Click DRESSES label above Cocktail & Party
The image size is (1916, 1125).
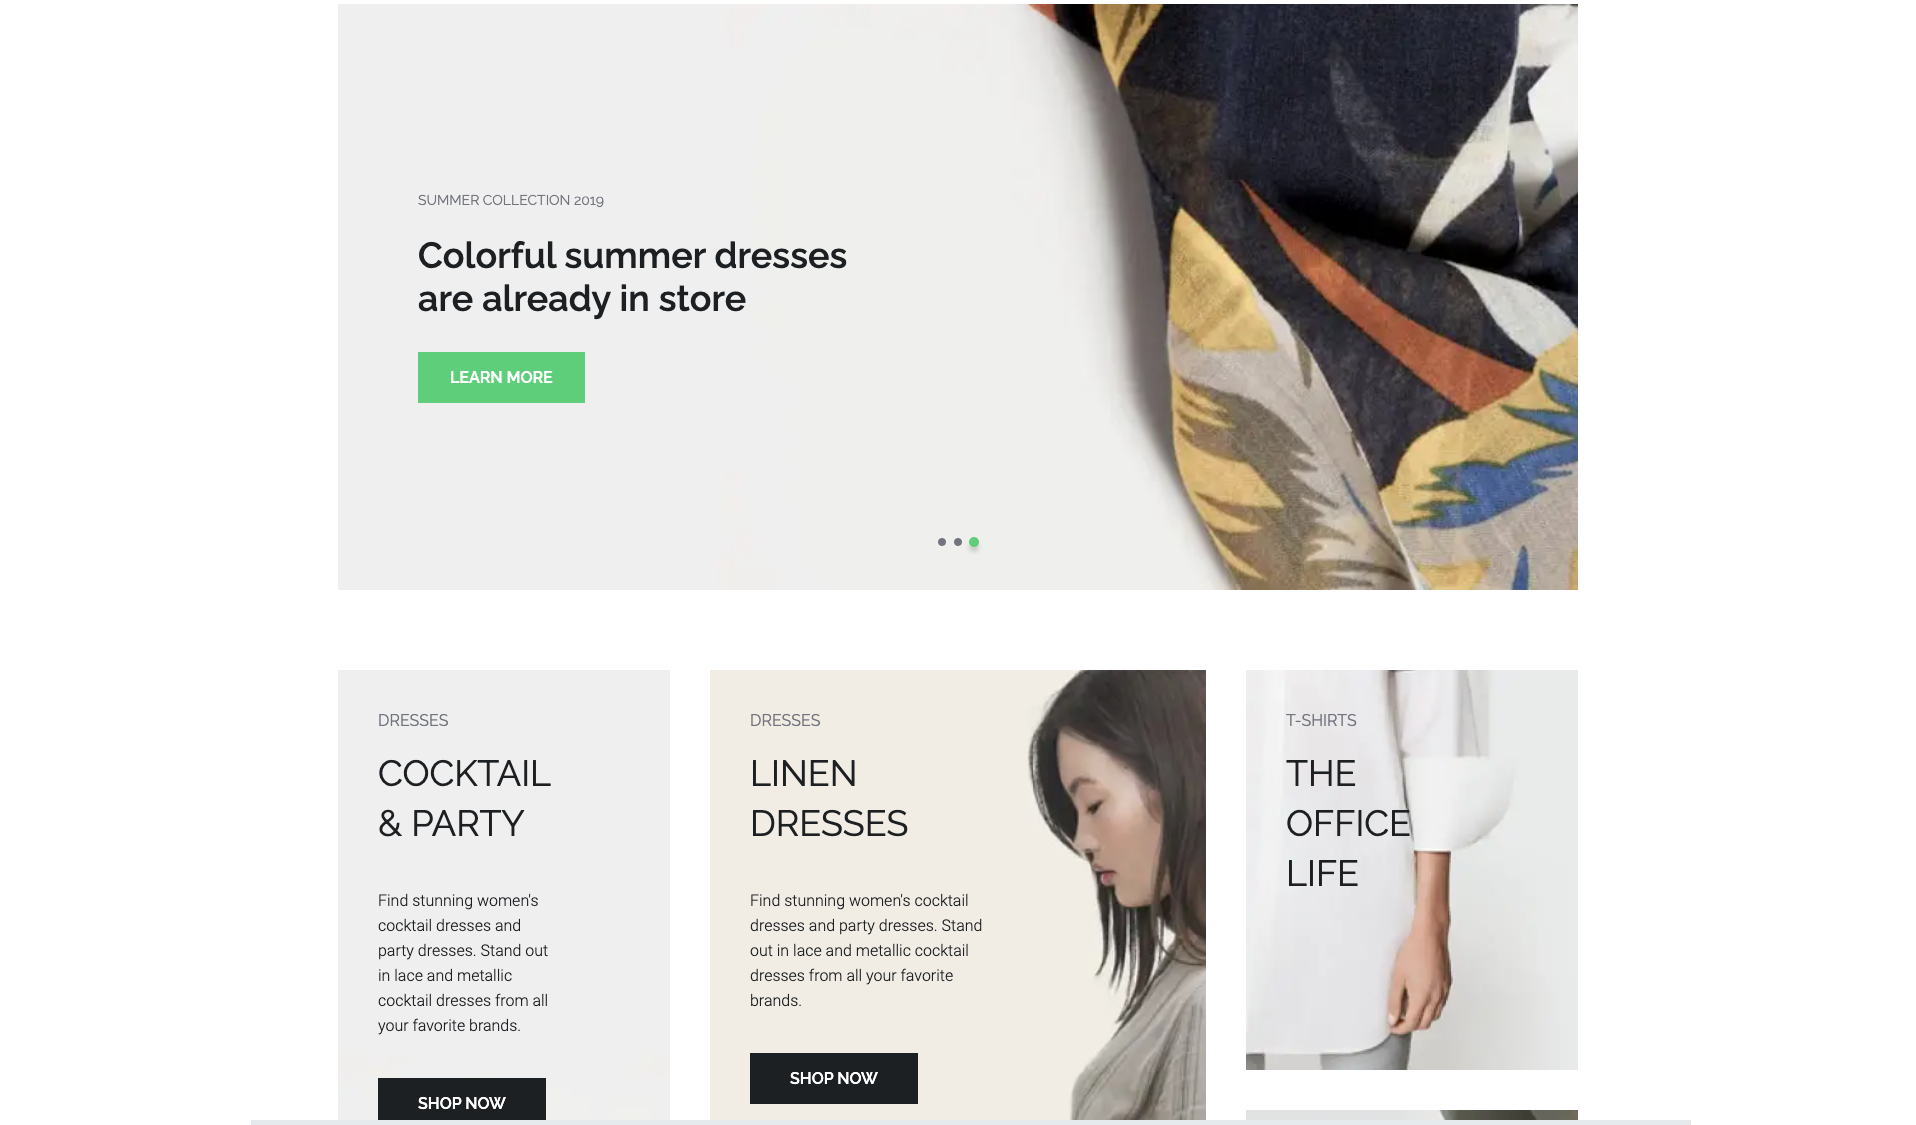(x=413, y=720)
